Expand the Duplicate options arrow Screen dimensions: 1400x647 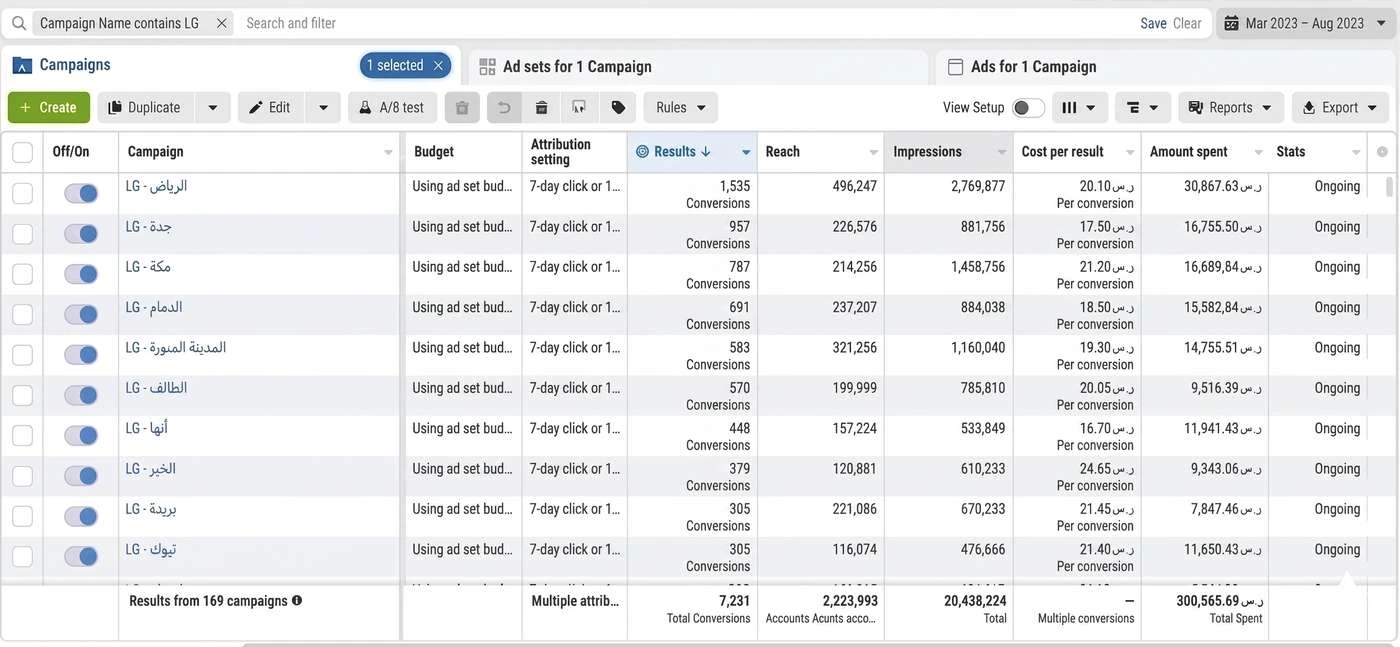(213, 108)
